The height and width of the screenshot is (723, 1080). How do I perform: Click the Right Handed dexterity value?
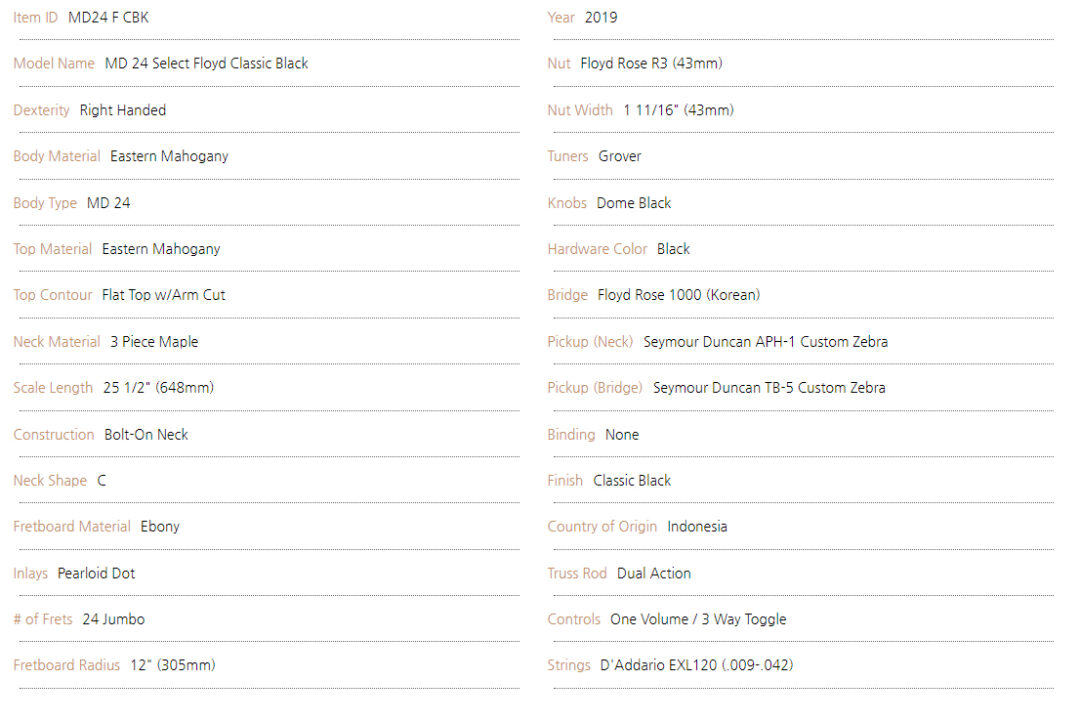(123, 110)
